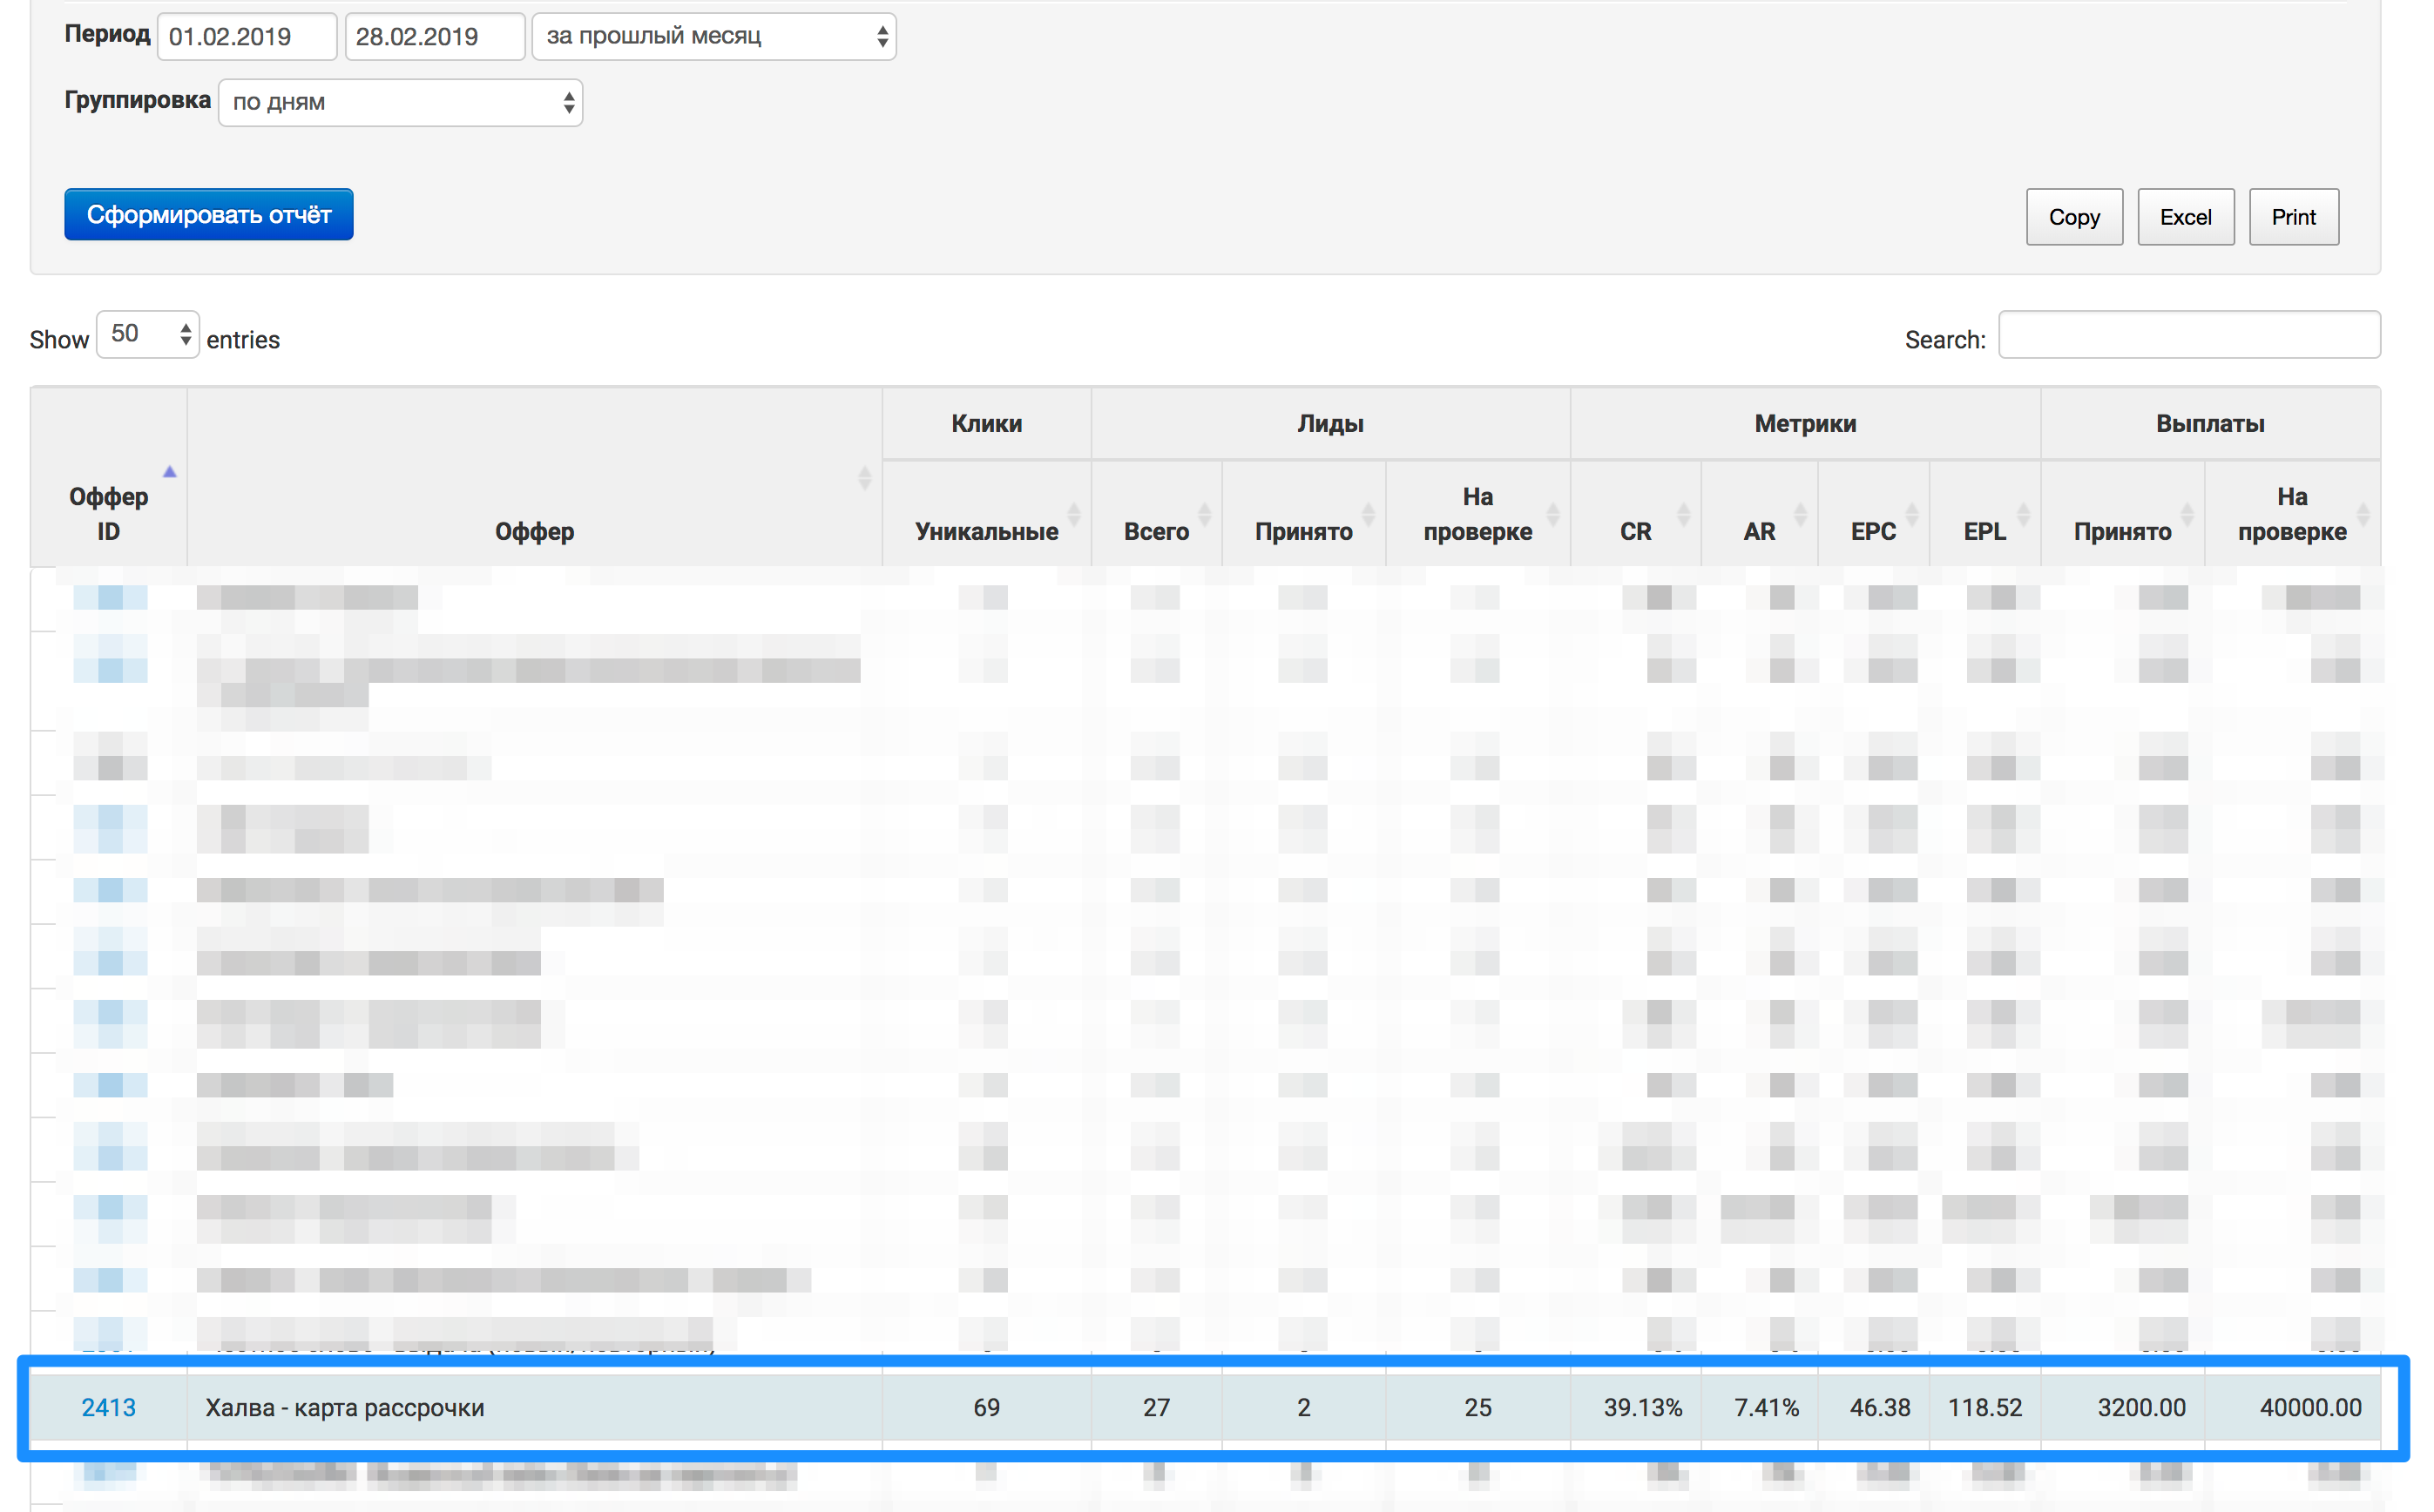Open offer link 2413

tap(108, 1407)
